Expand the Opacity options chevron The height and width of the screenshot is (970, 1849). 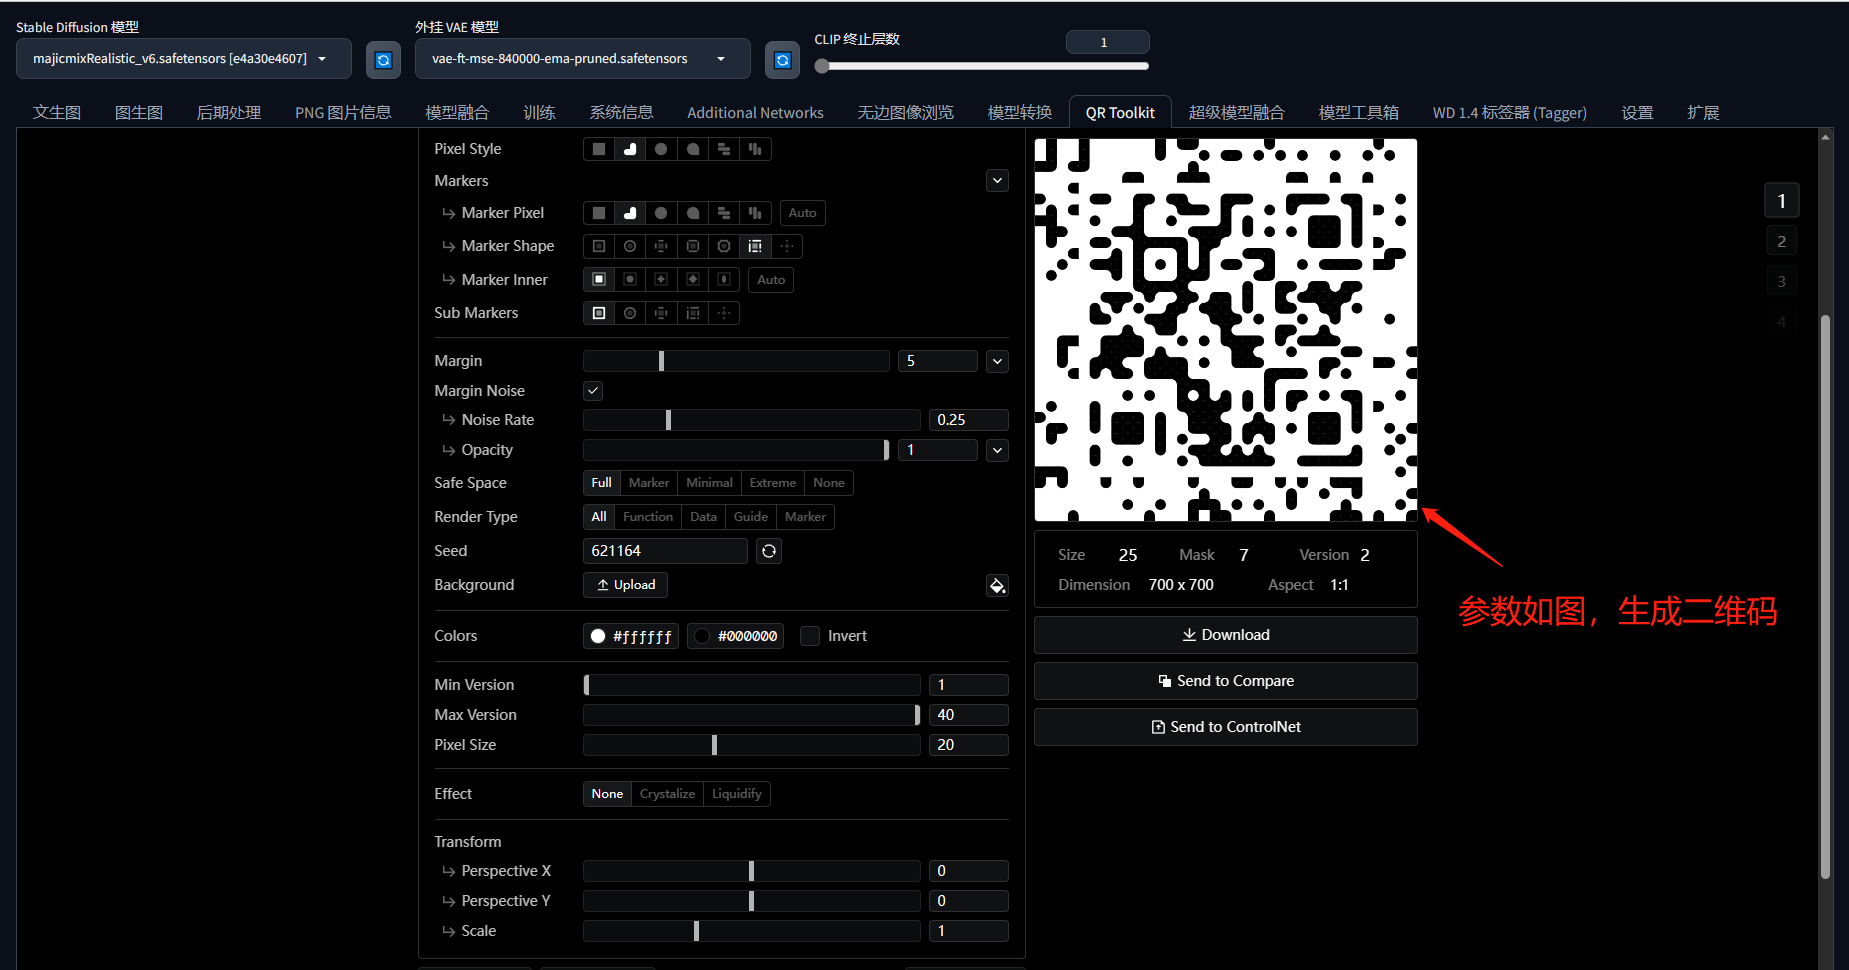[x=997, y=450]
